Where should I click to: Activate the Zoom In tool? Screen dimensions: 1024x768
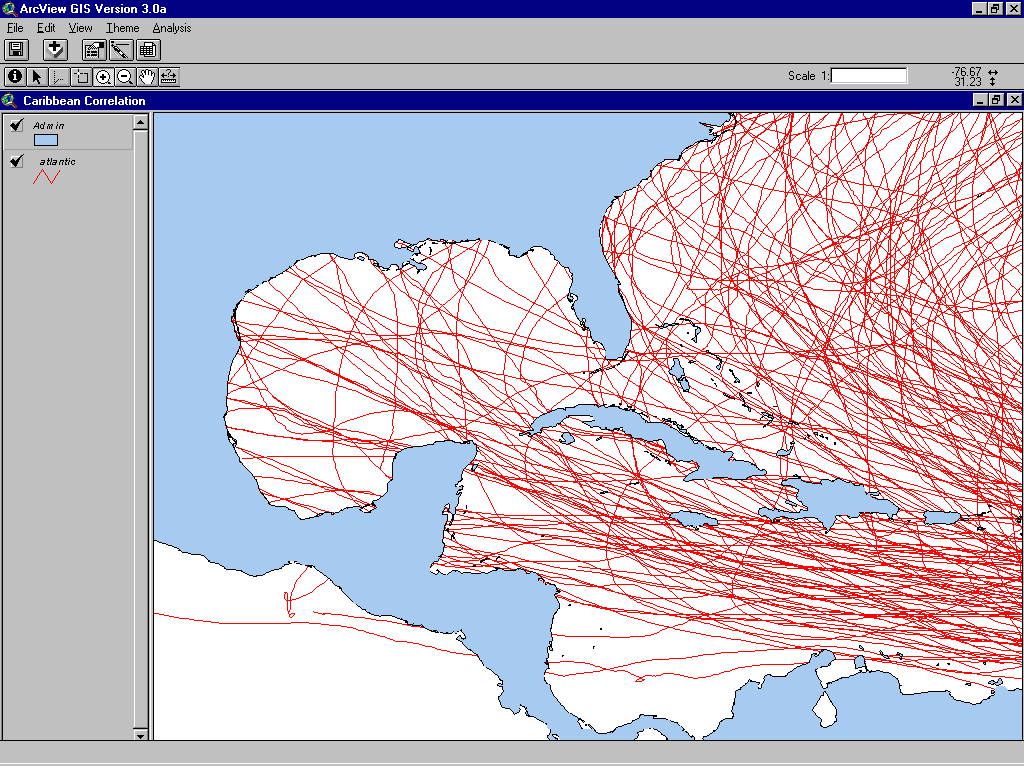tap(103, 76)
